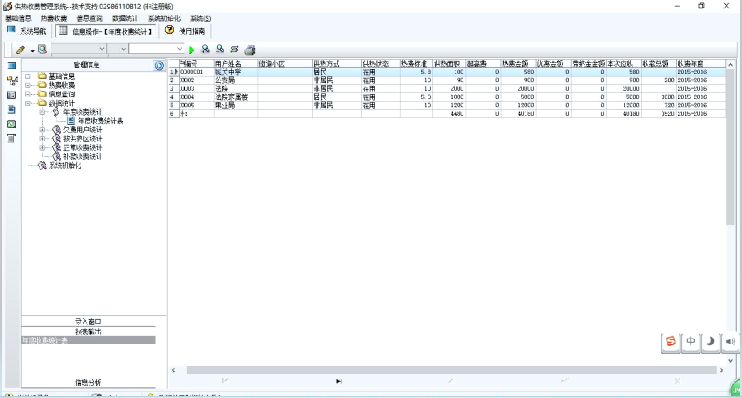Toggle the moon icon in IME bar
The image size is (742, 398).
711,341
